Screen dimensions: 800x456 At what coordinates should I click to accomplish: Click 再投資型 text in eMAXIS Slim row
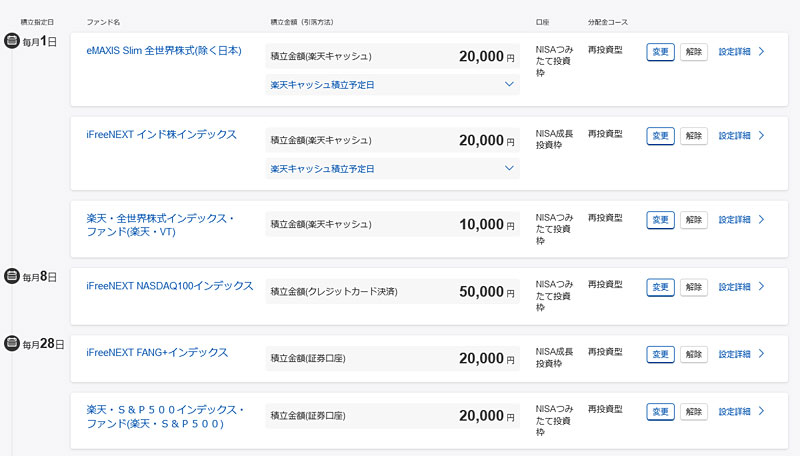click(x=605, y=50)
